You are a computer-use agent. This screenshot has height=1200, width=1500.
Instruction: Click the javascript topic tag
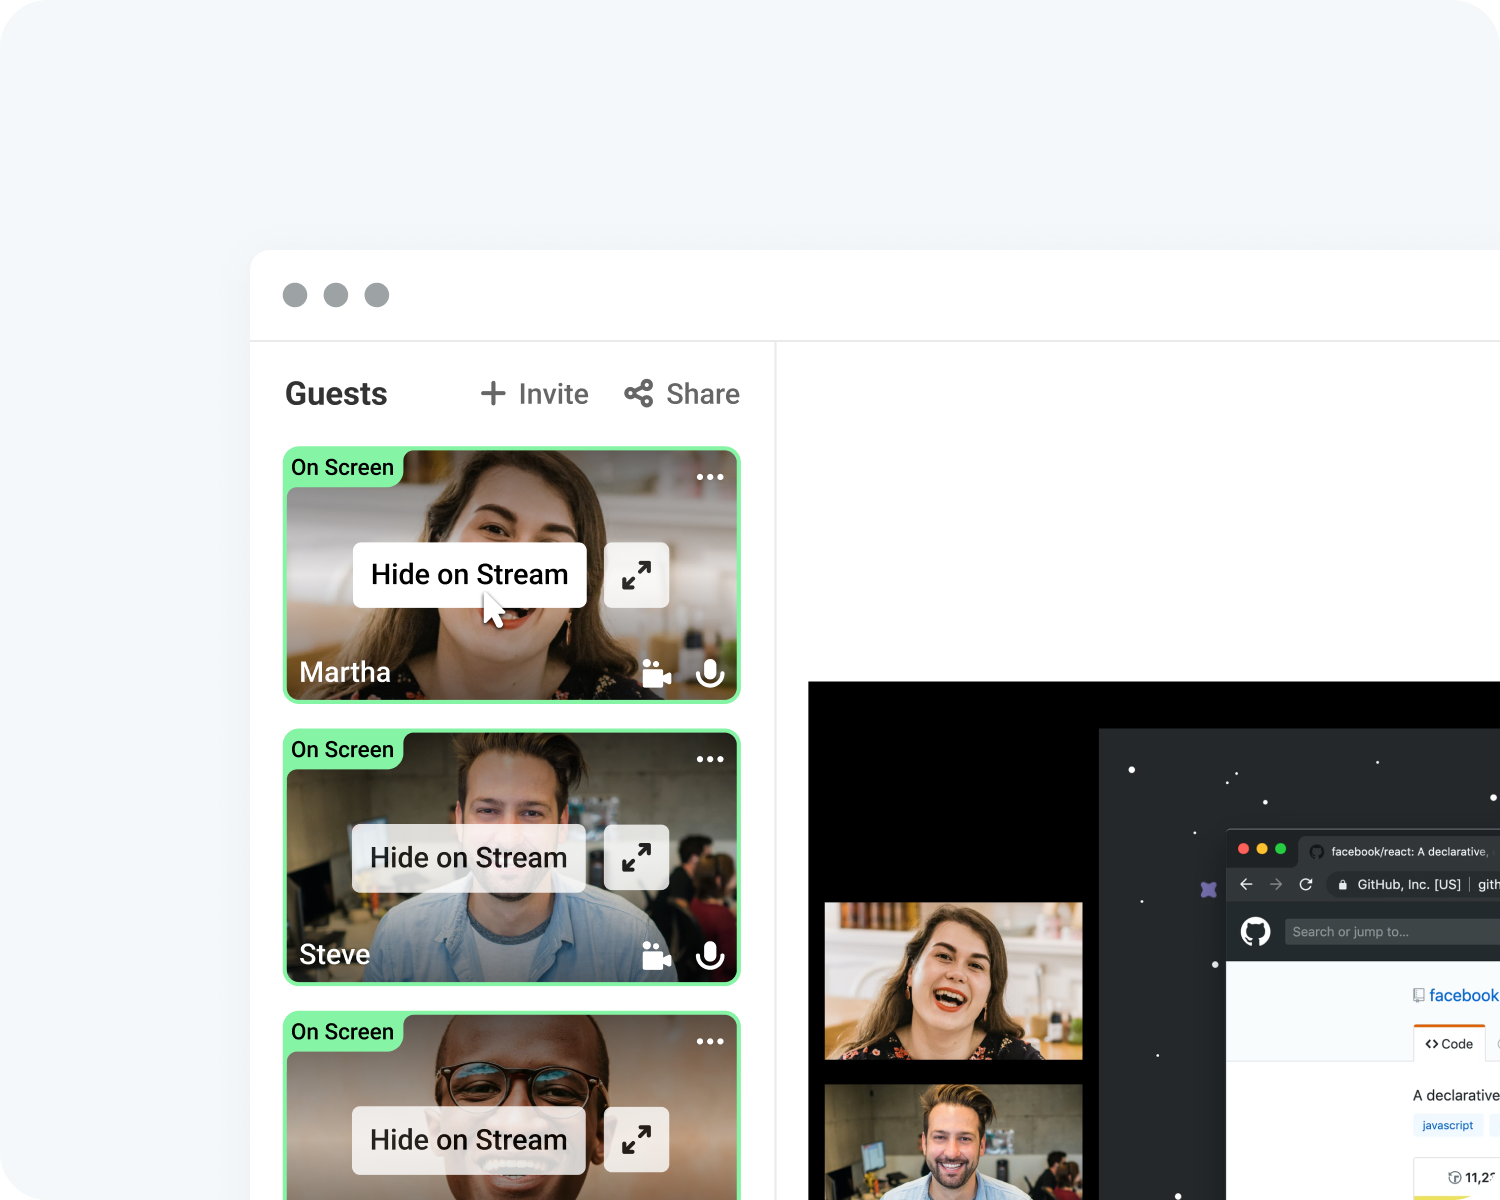(1447, 1125)
